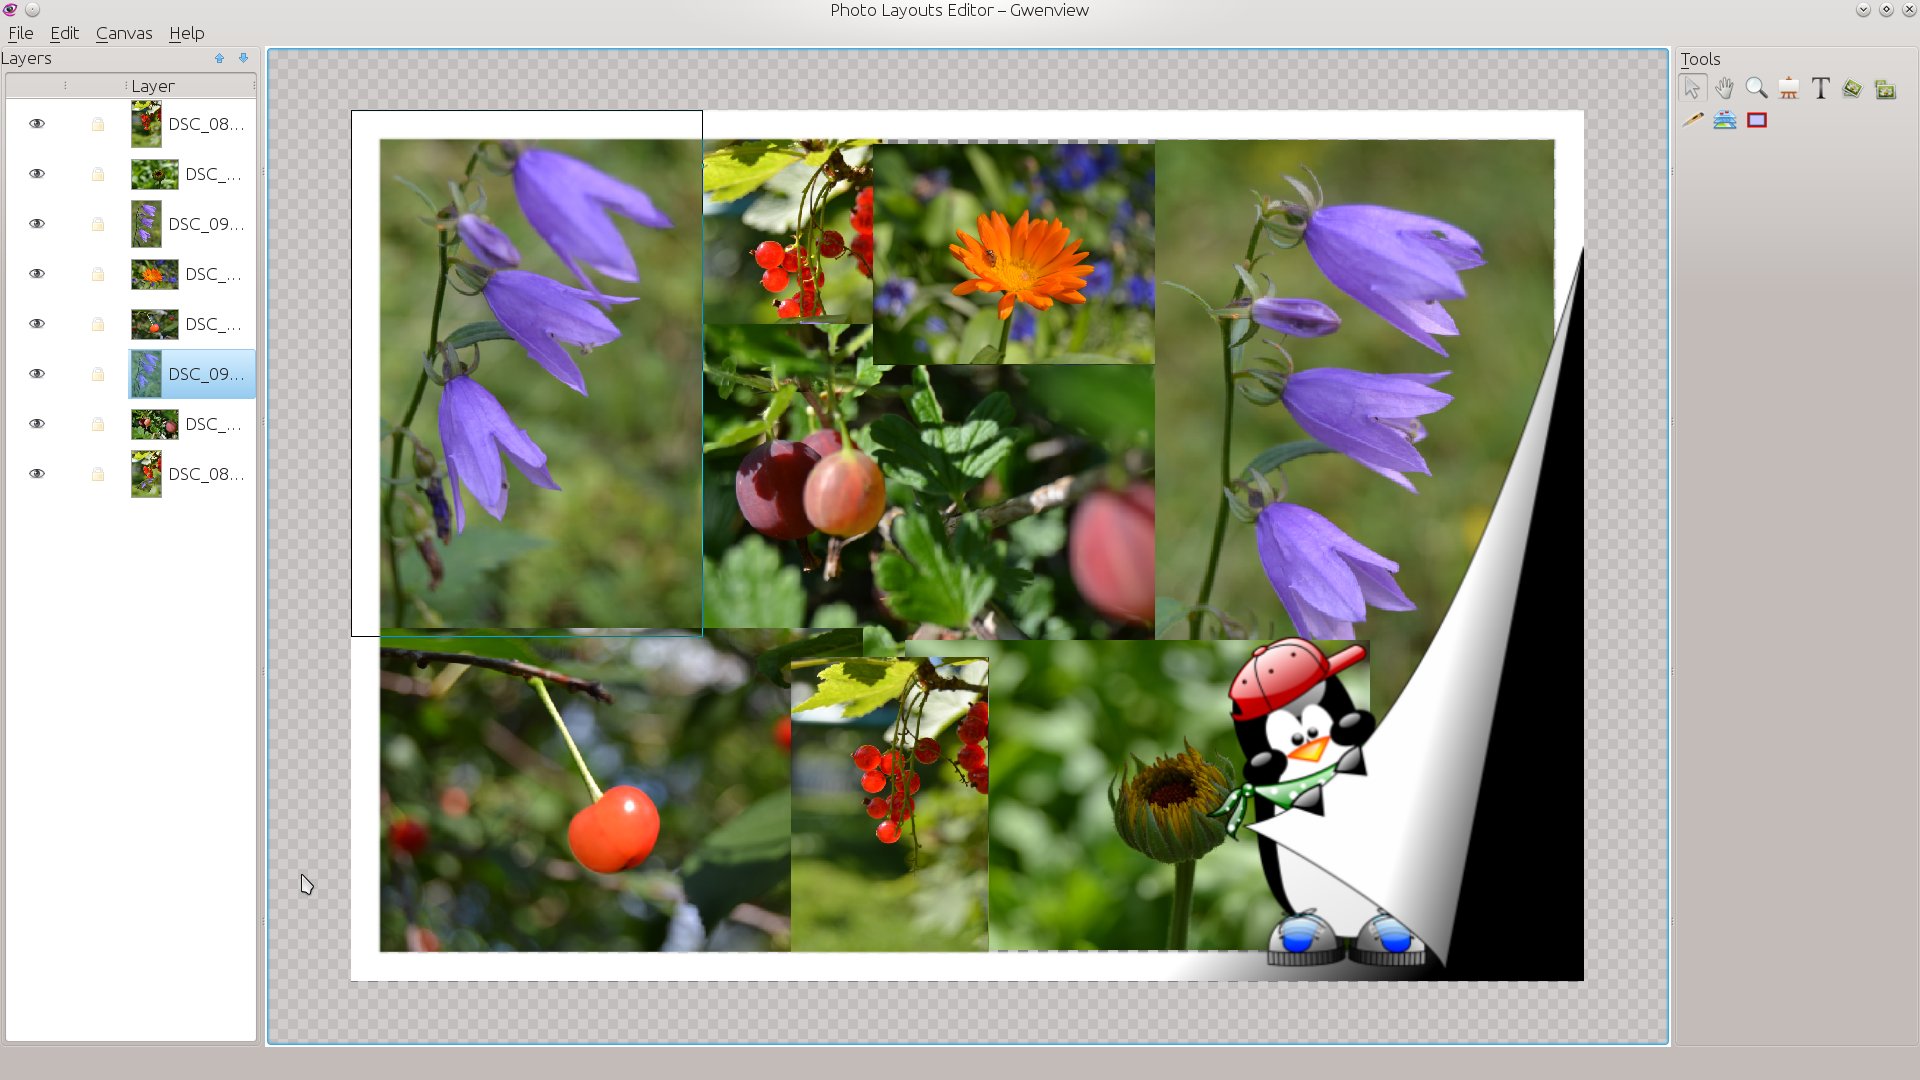
Task: Move selected layer down with blue arrow
Action: pyautogui.click(x=243, y=58)
